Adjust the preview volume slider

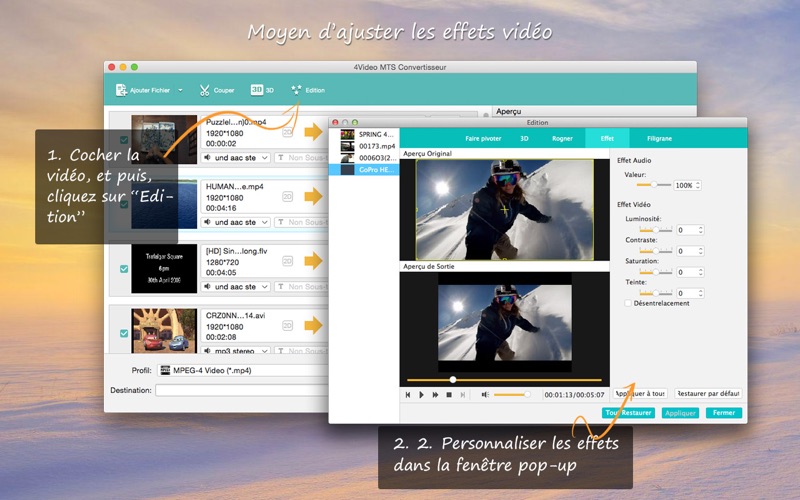point(512,394)
